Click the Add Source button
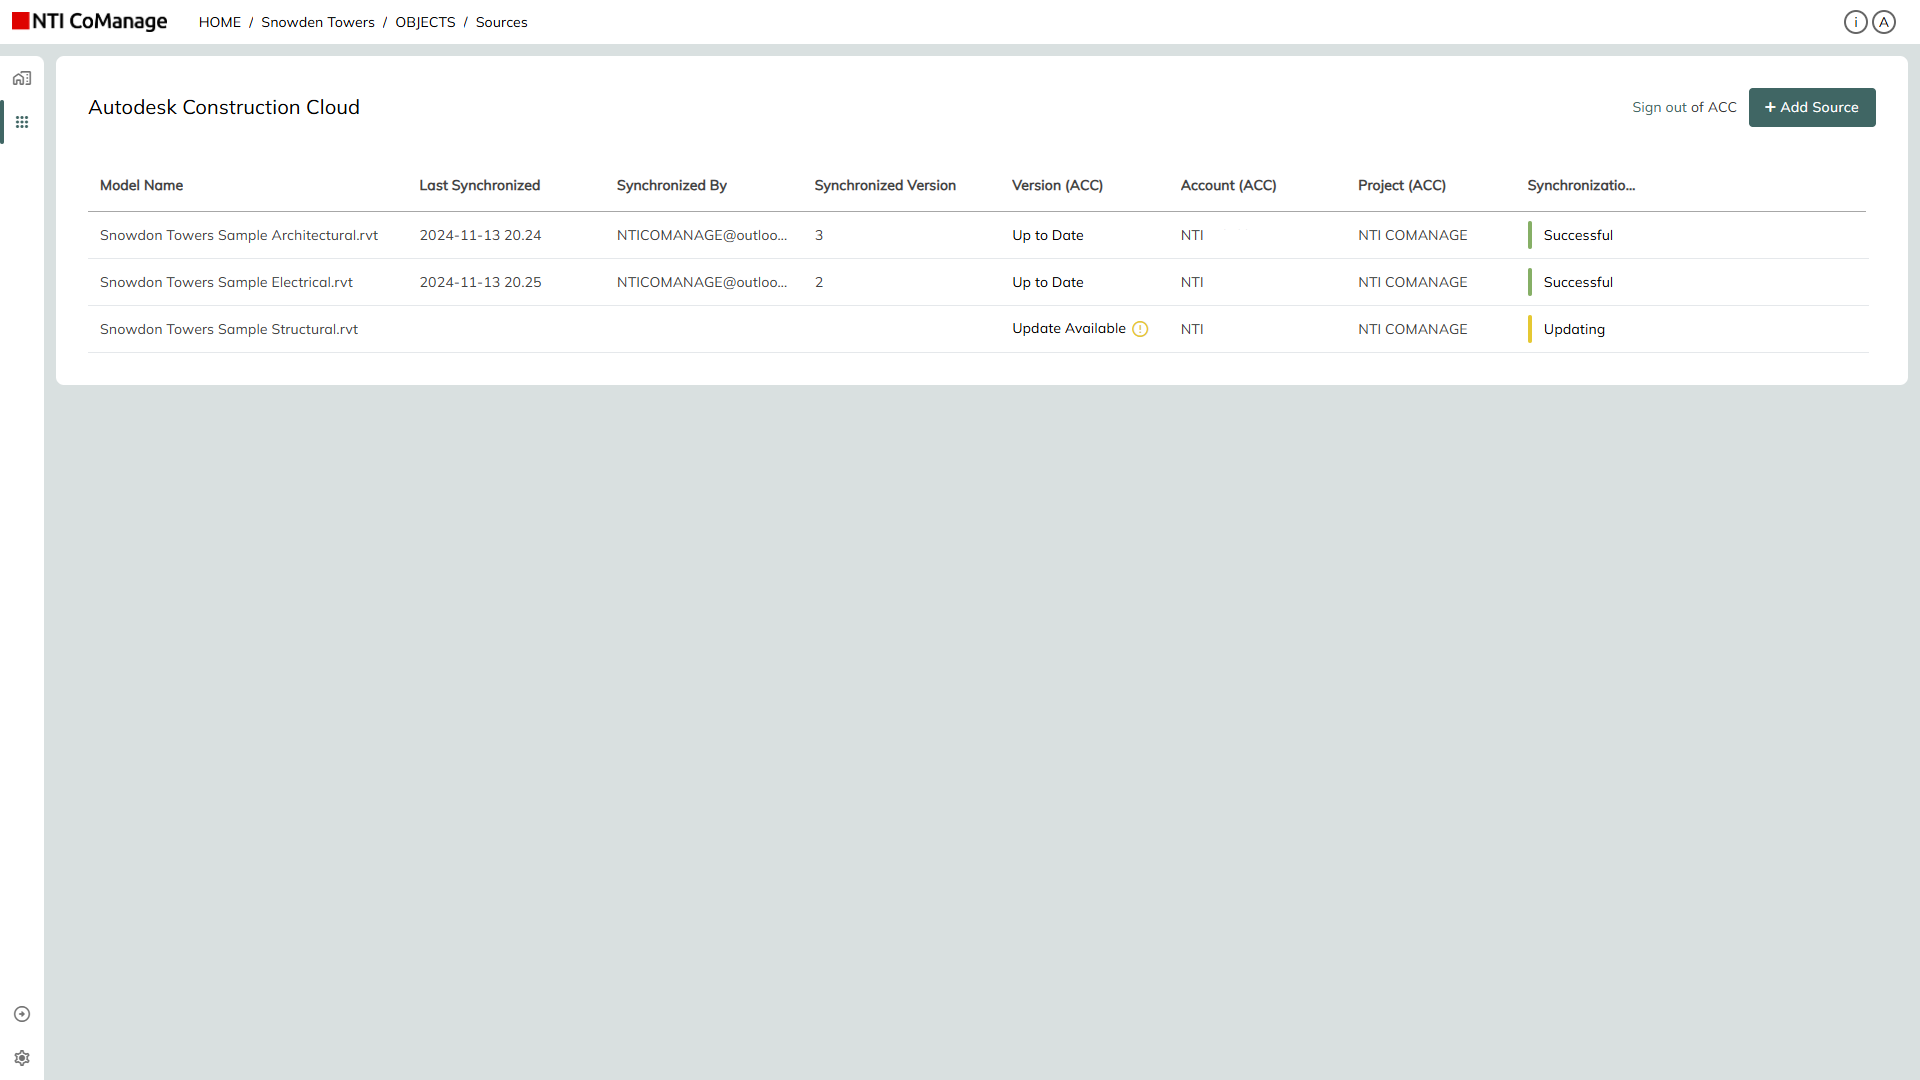The image size is (1920, 1080). 1812,107
